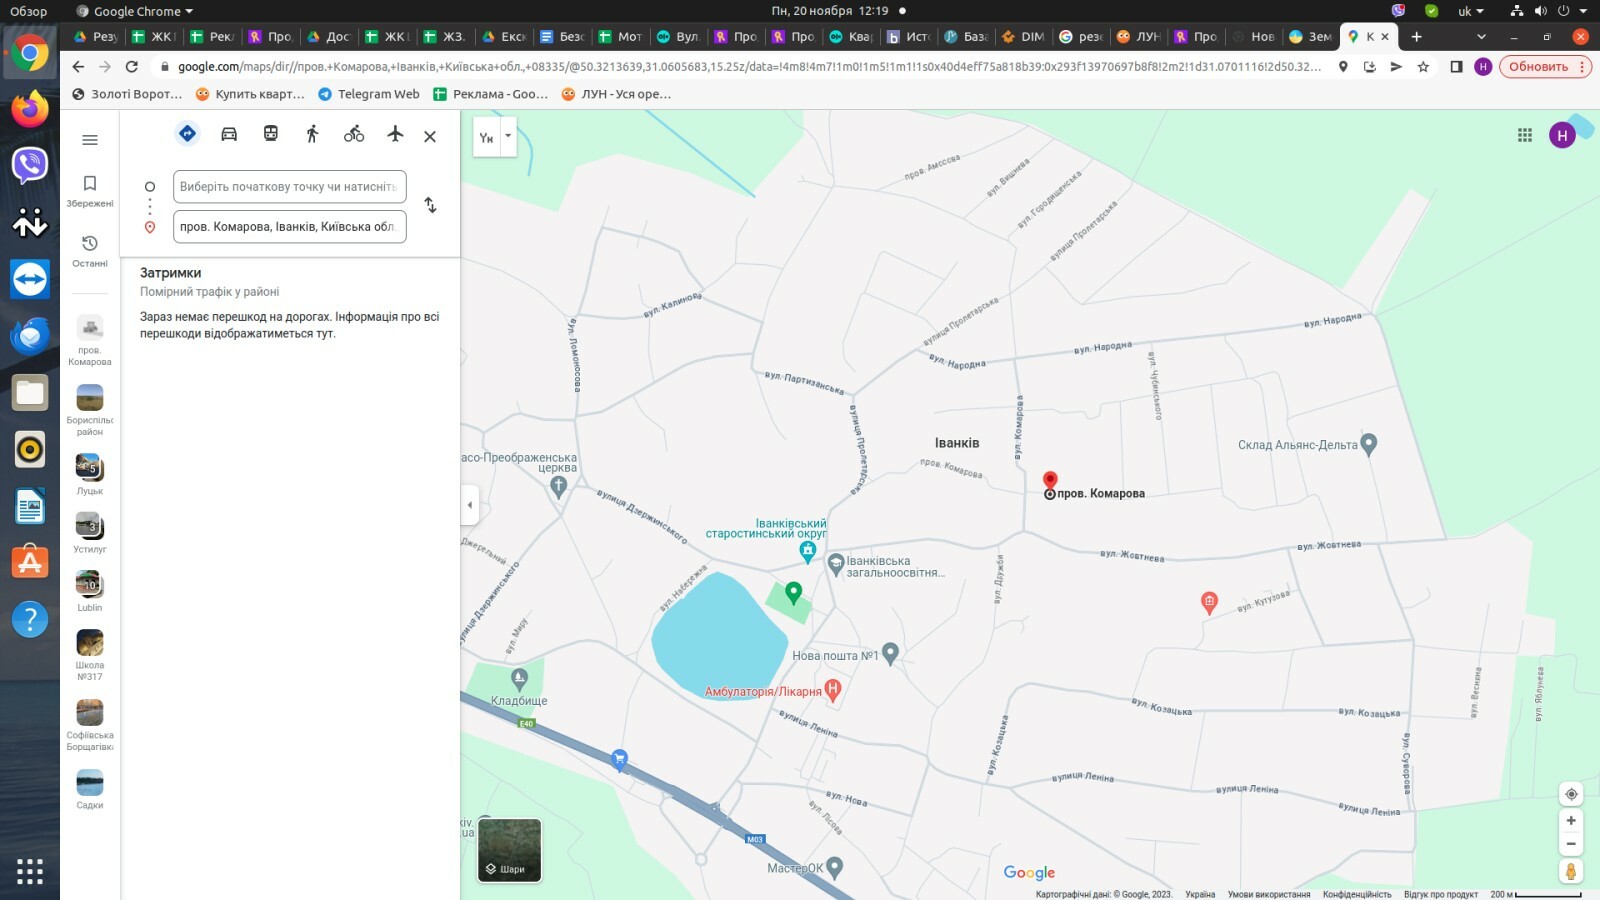
Task: Open the Telegram Web bookmark
Action: pos(369,94)
